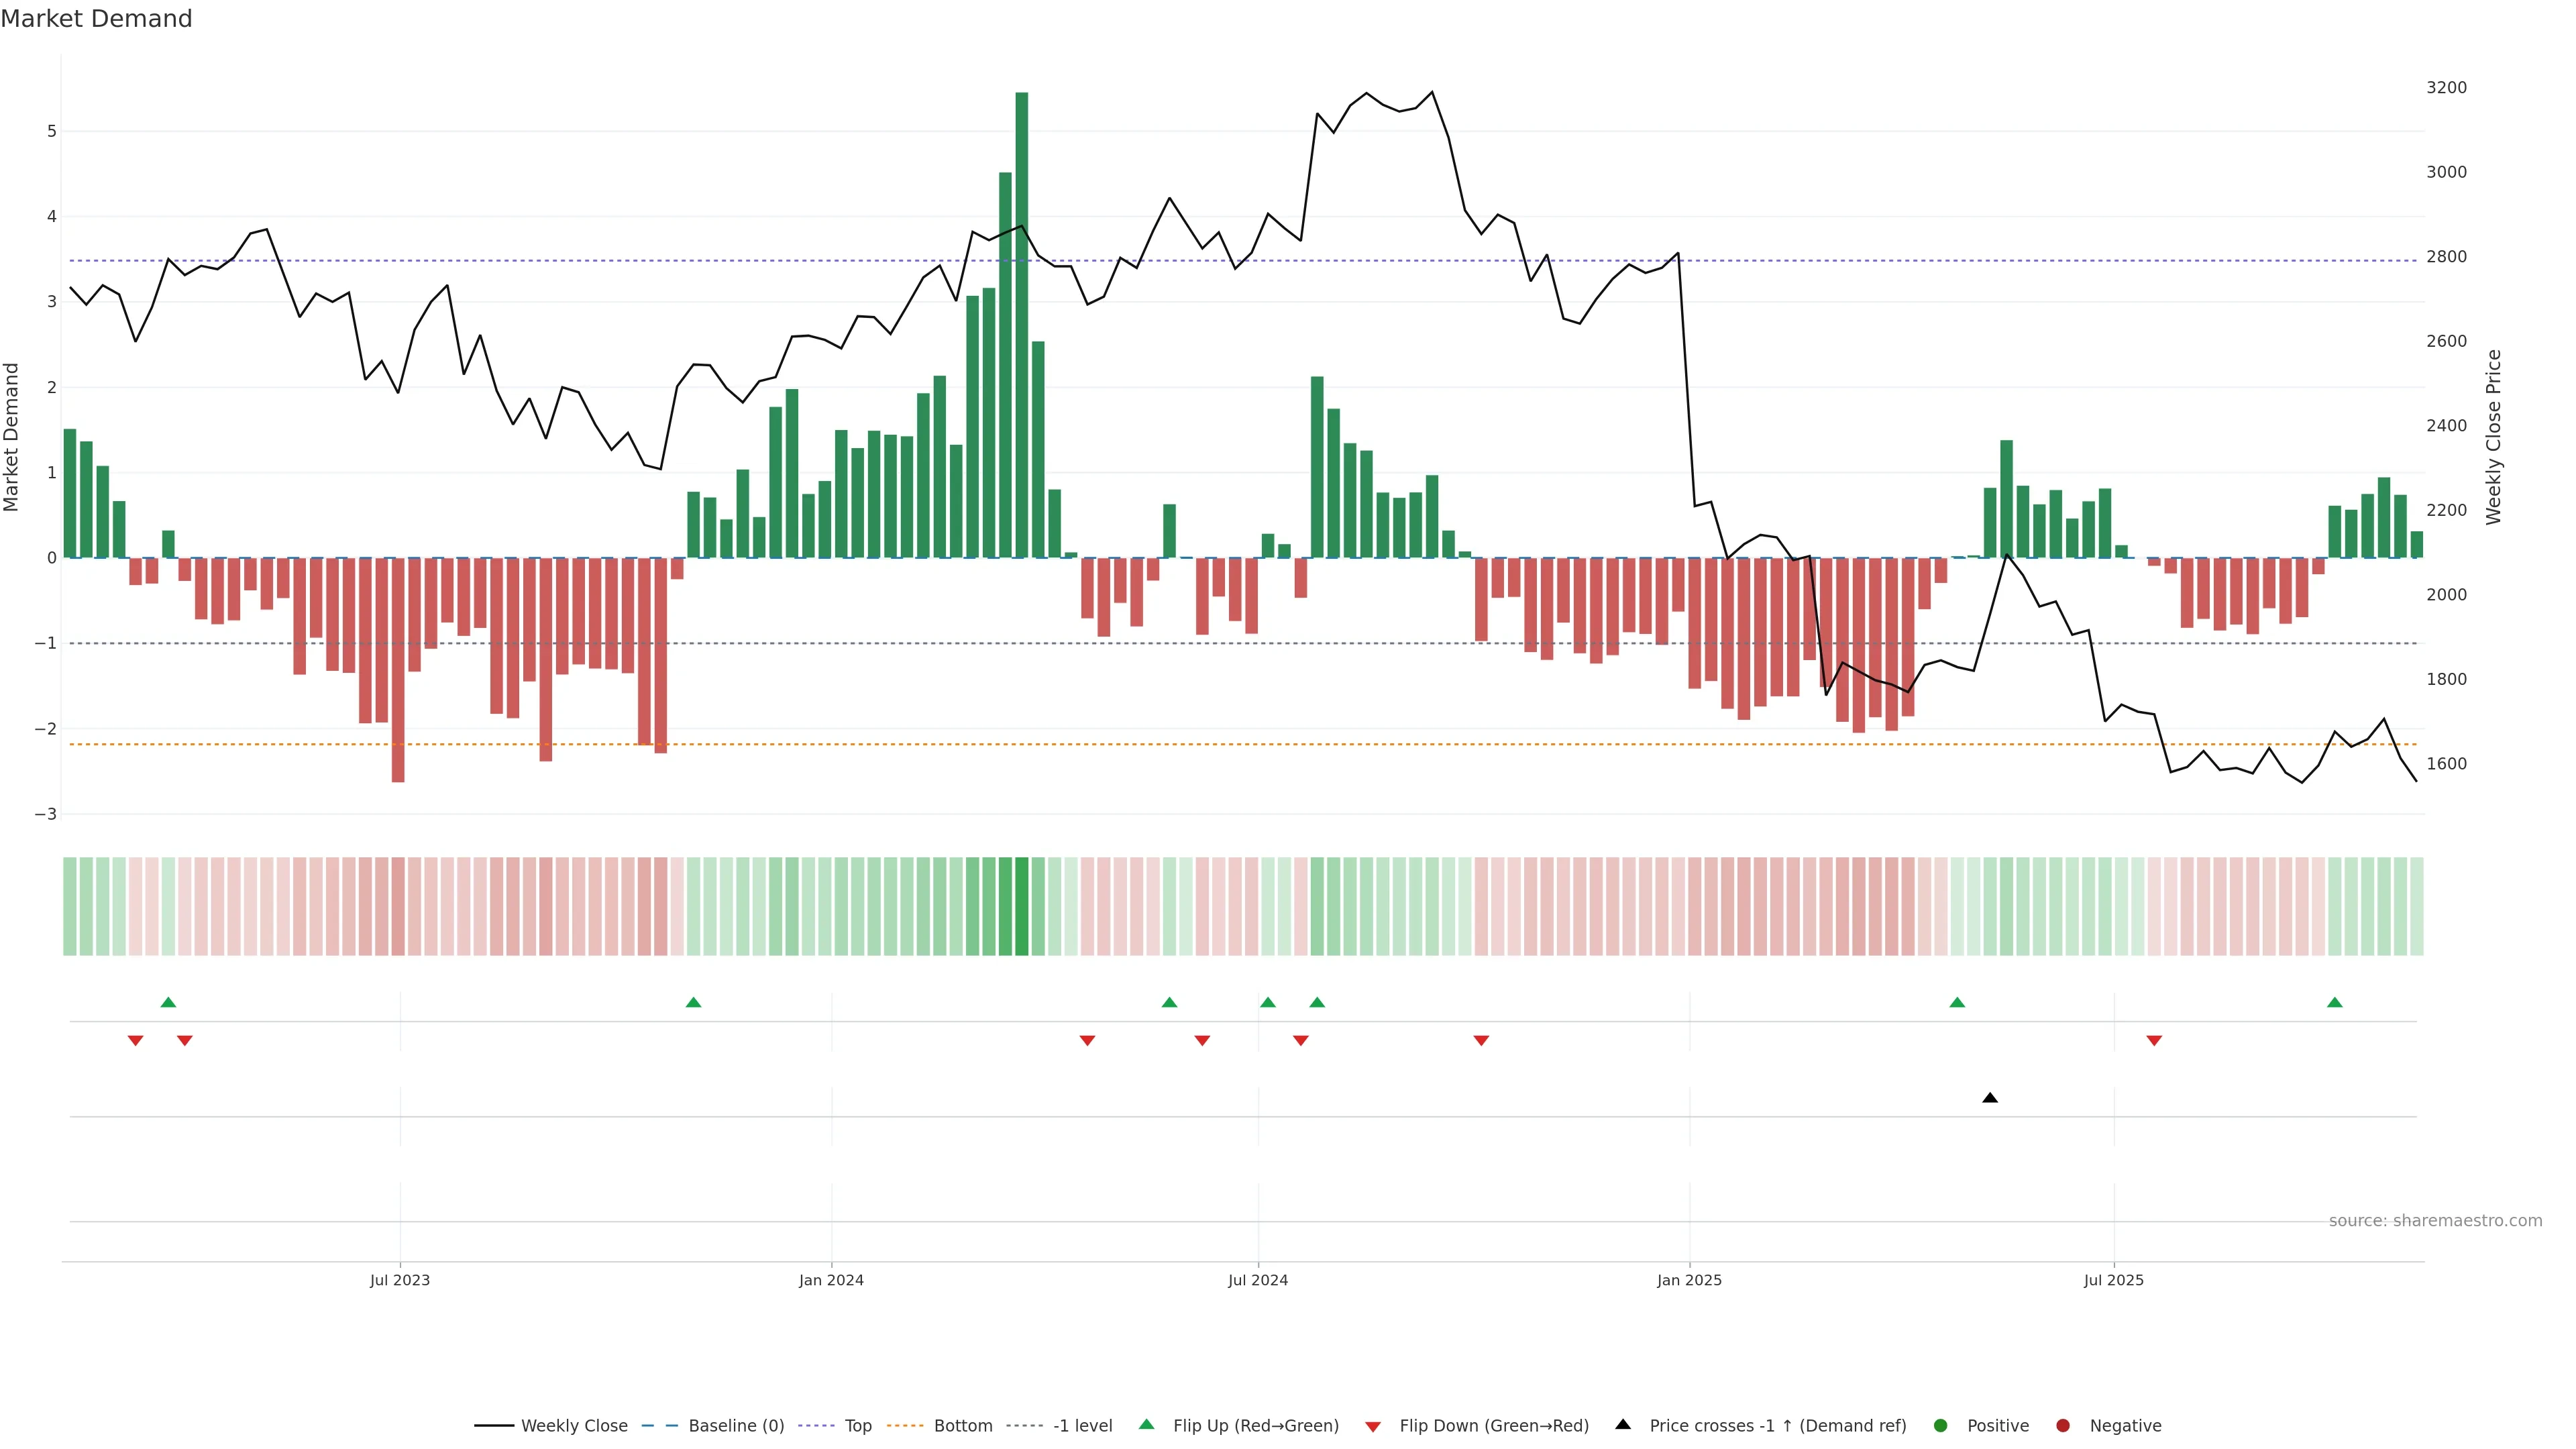The height and width of the screenshot is (1449, 2576).
Task: Click the darkest green heatmap cell
Action: pyautogui.click(x=1021, y=906)
